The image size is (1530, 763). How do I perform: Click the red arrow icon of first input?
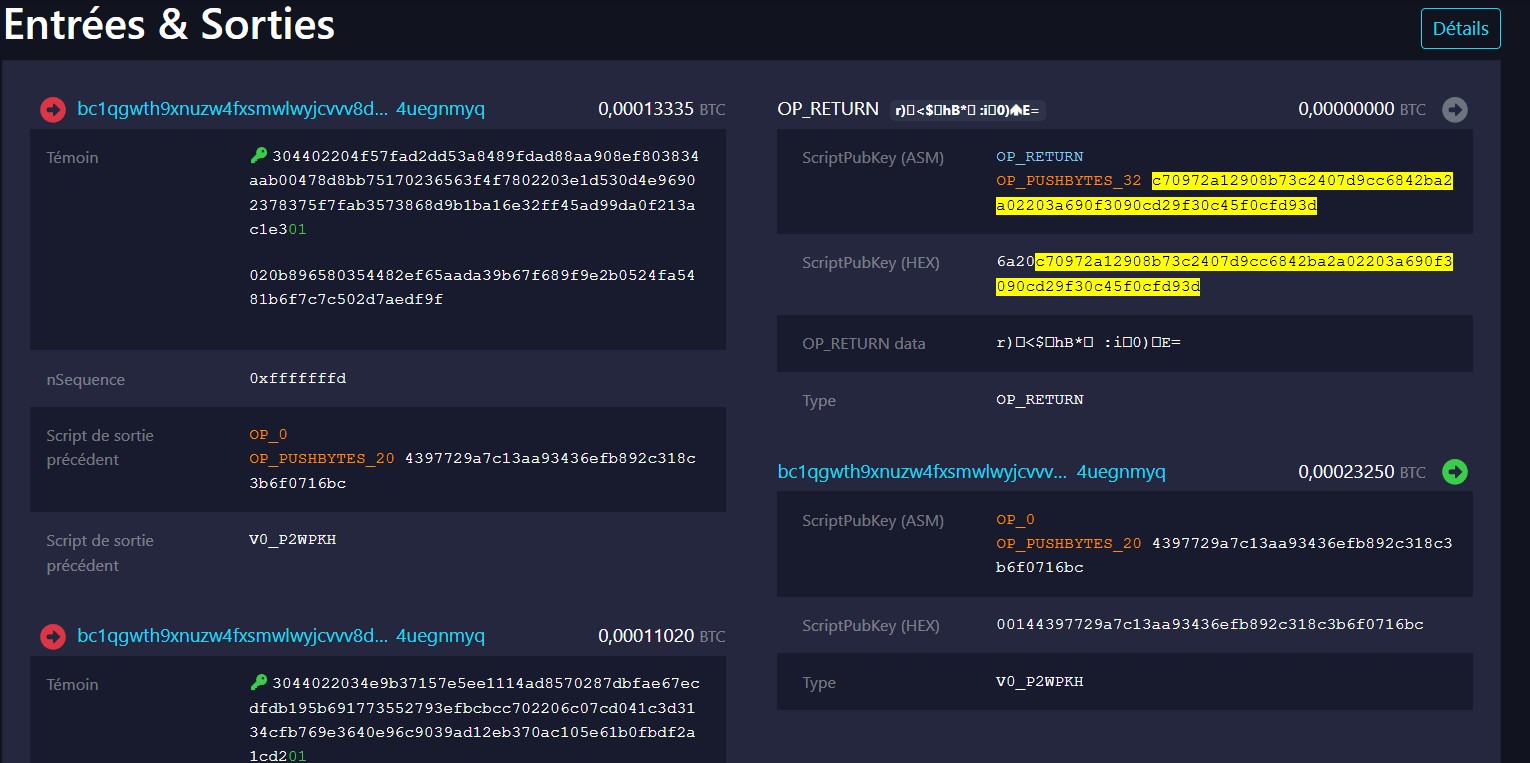tap(53, 110)
